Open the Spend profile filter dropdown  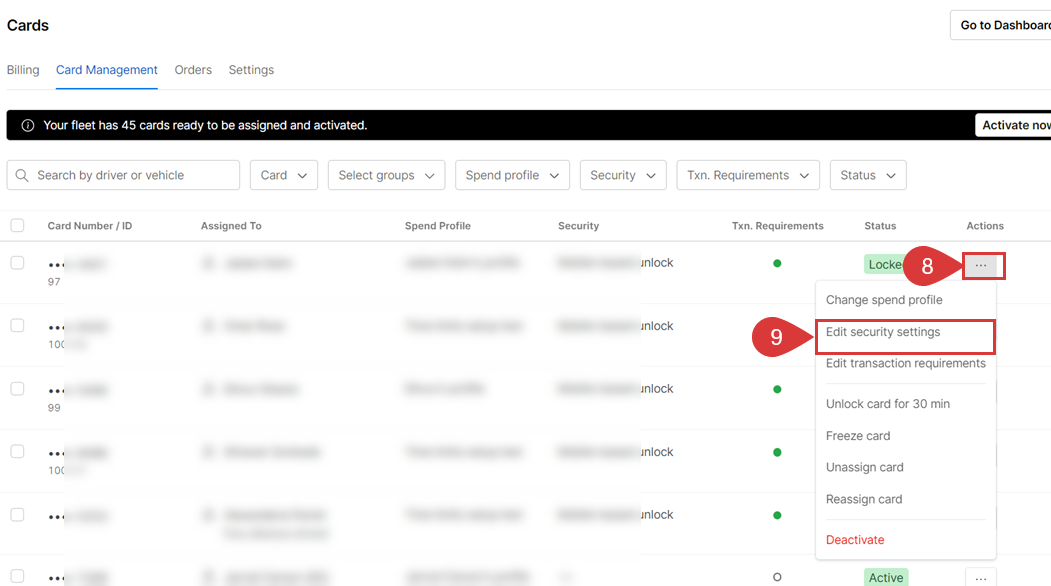[x=512, y=175]
